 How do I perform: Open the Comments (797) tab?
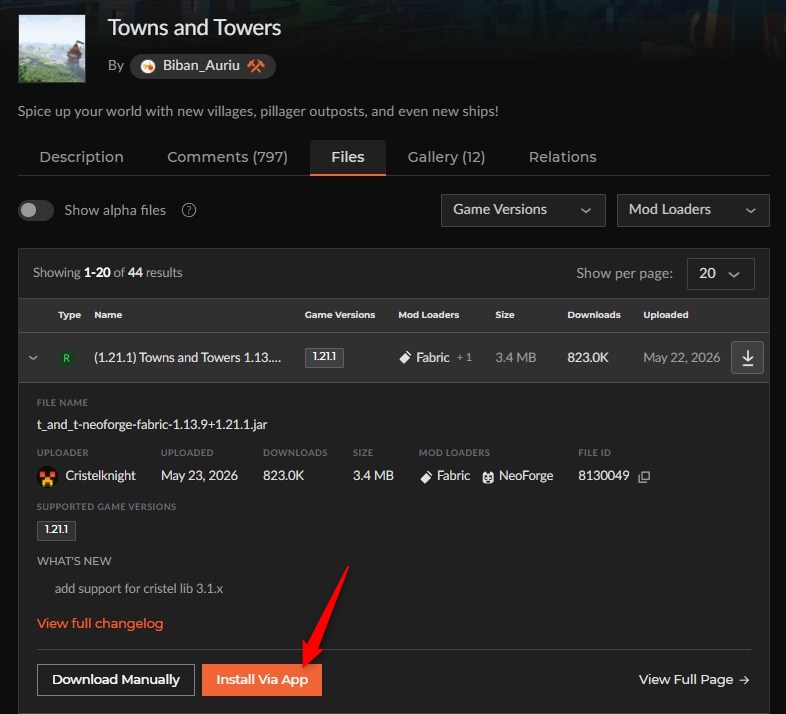pos(228,157)
